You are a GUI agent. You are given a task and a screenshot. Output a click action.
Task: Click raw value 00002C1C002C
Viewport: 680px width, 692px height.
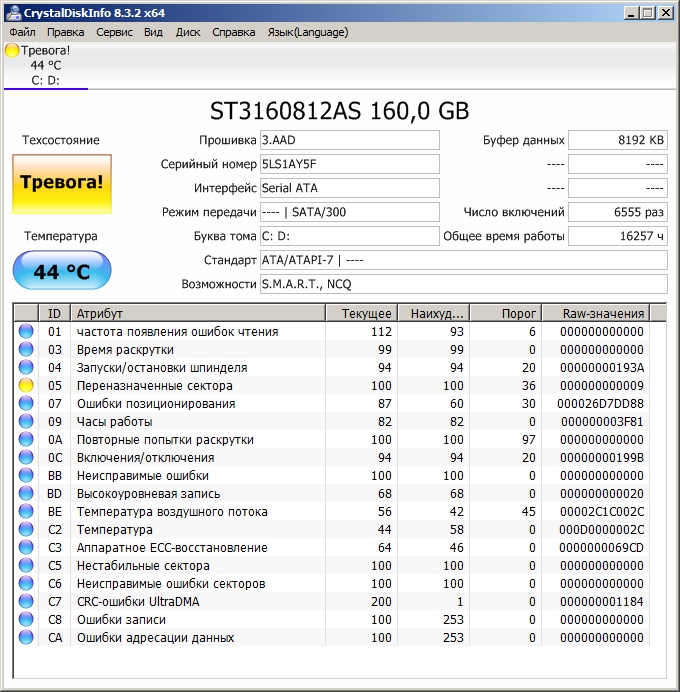pos(602,511)
